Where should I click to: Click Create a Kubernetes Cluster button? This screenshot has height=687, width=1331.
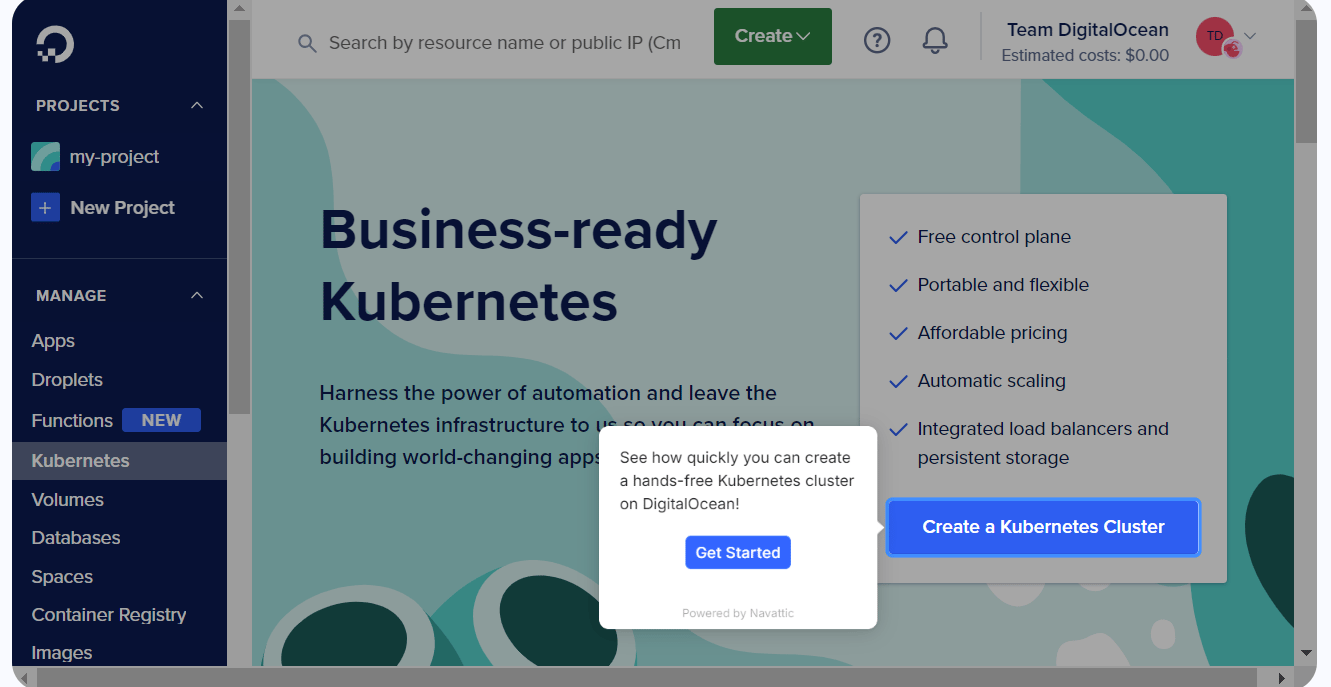[x=1043, y=527]
